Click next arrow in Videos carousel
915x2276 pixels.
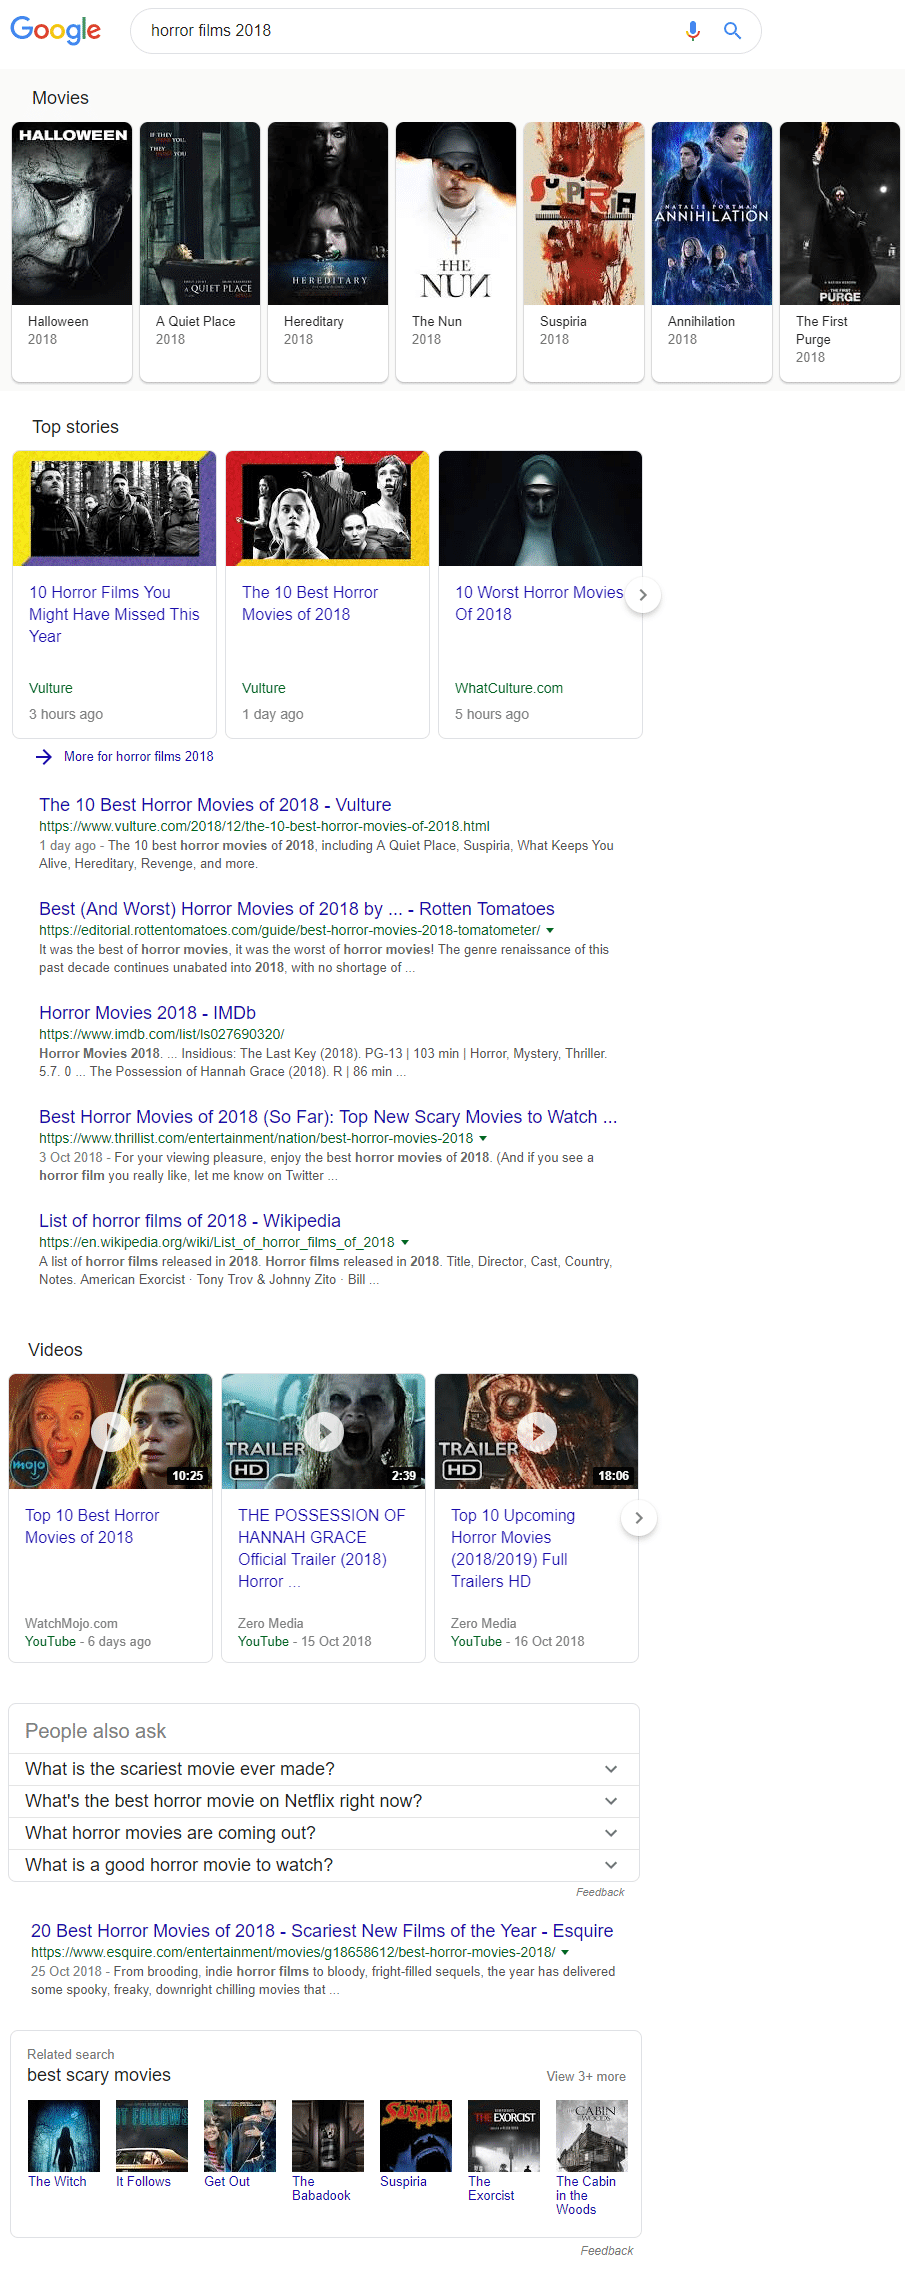(639, 1518)
